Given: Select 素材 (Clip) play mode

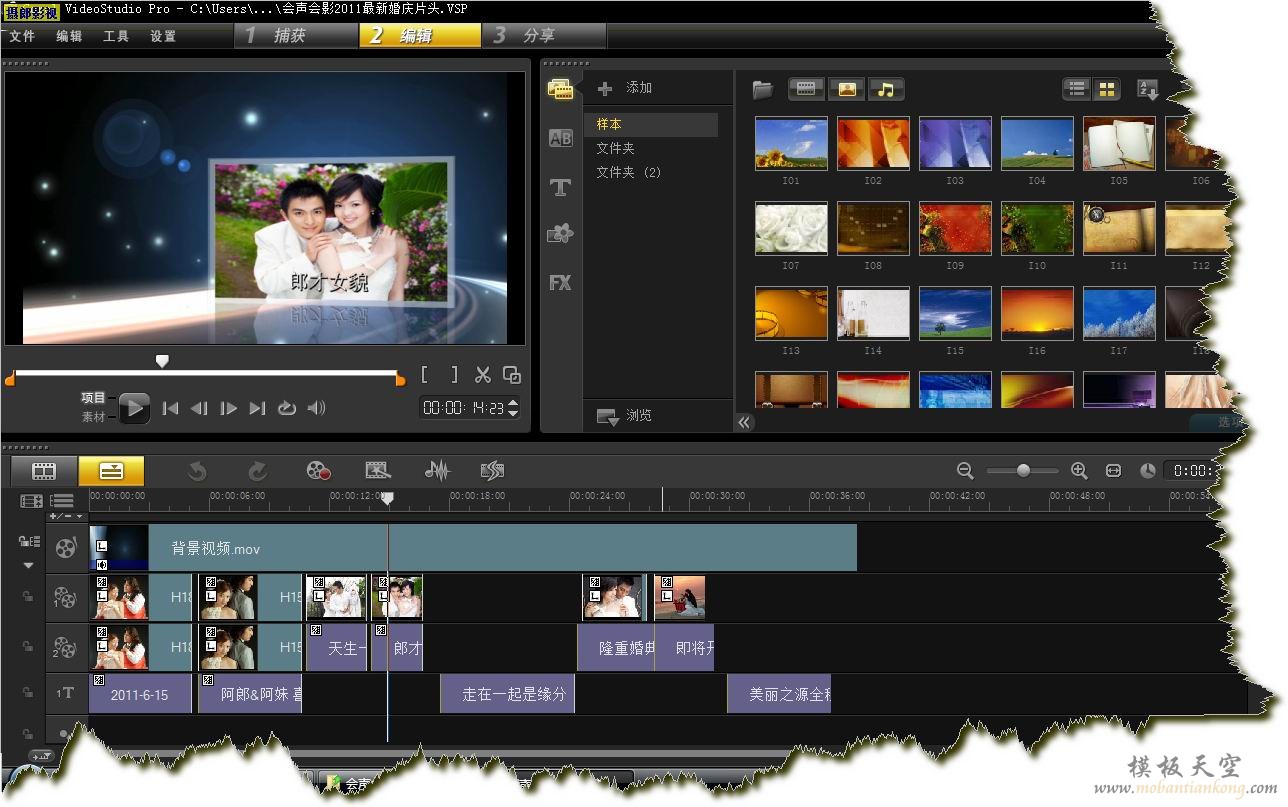Looking at the screenshot, I should (93, 416).
